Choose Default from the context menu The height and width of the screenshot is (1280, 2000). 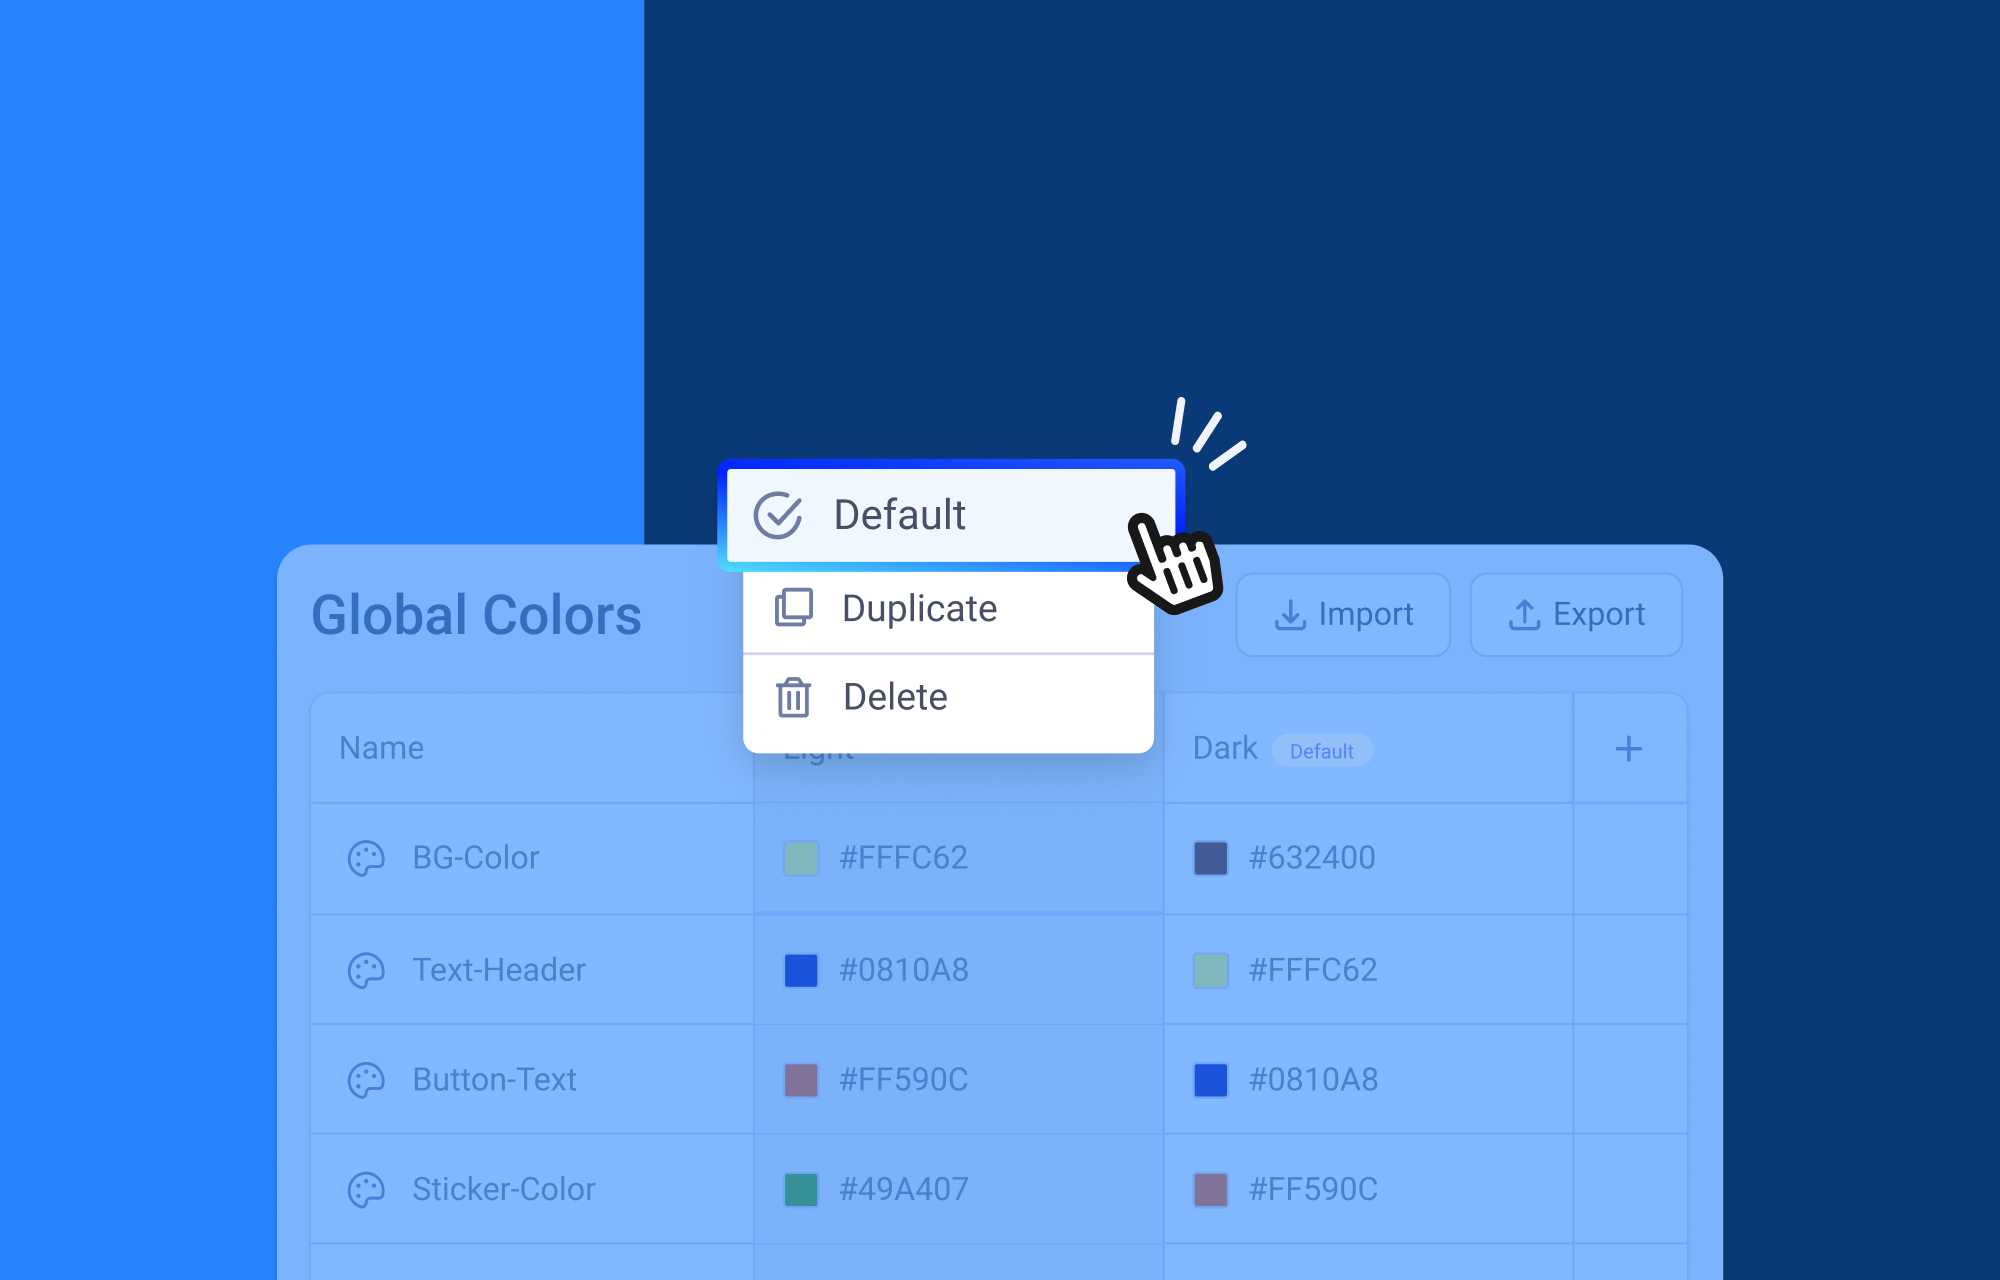[x=900, y=516]
